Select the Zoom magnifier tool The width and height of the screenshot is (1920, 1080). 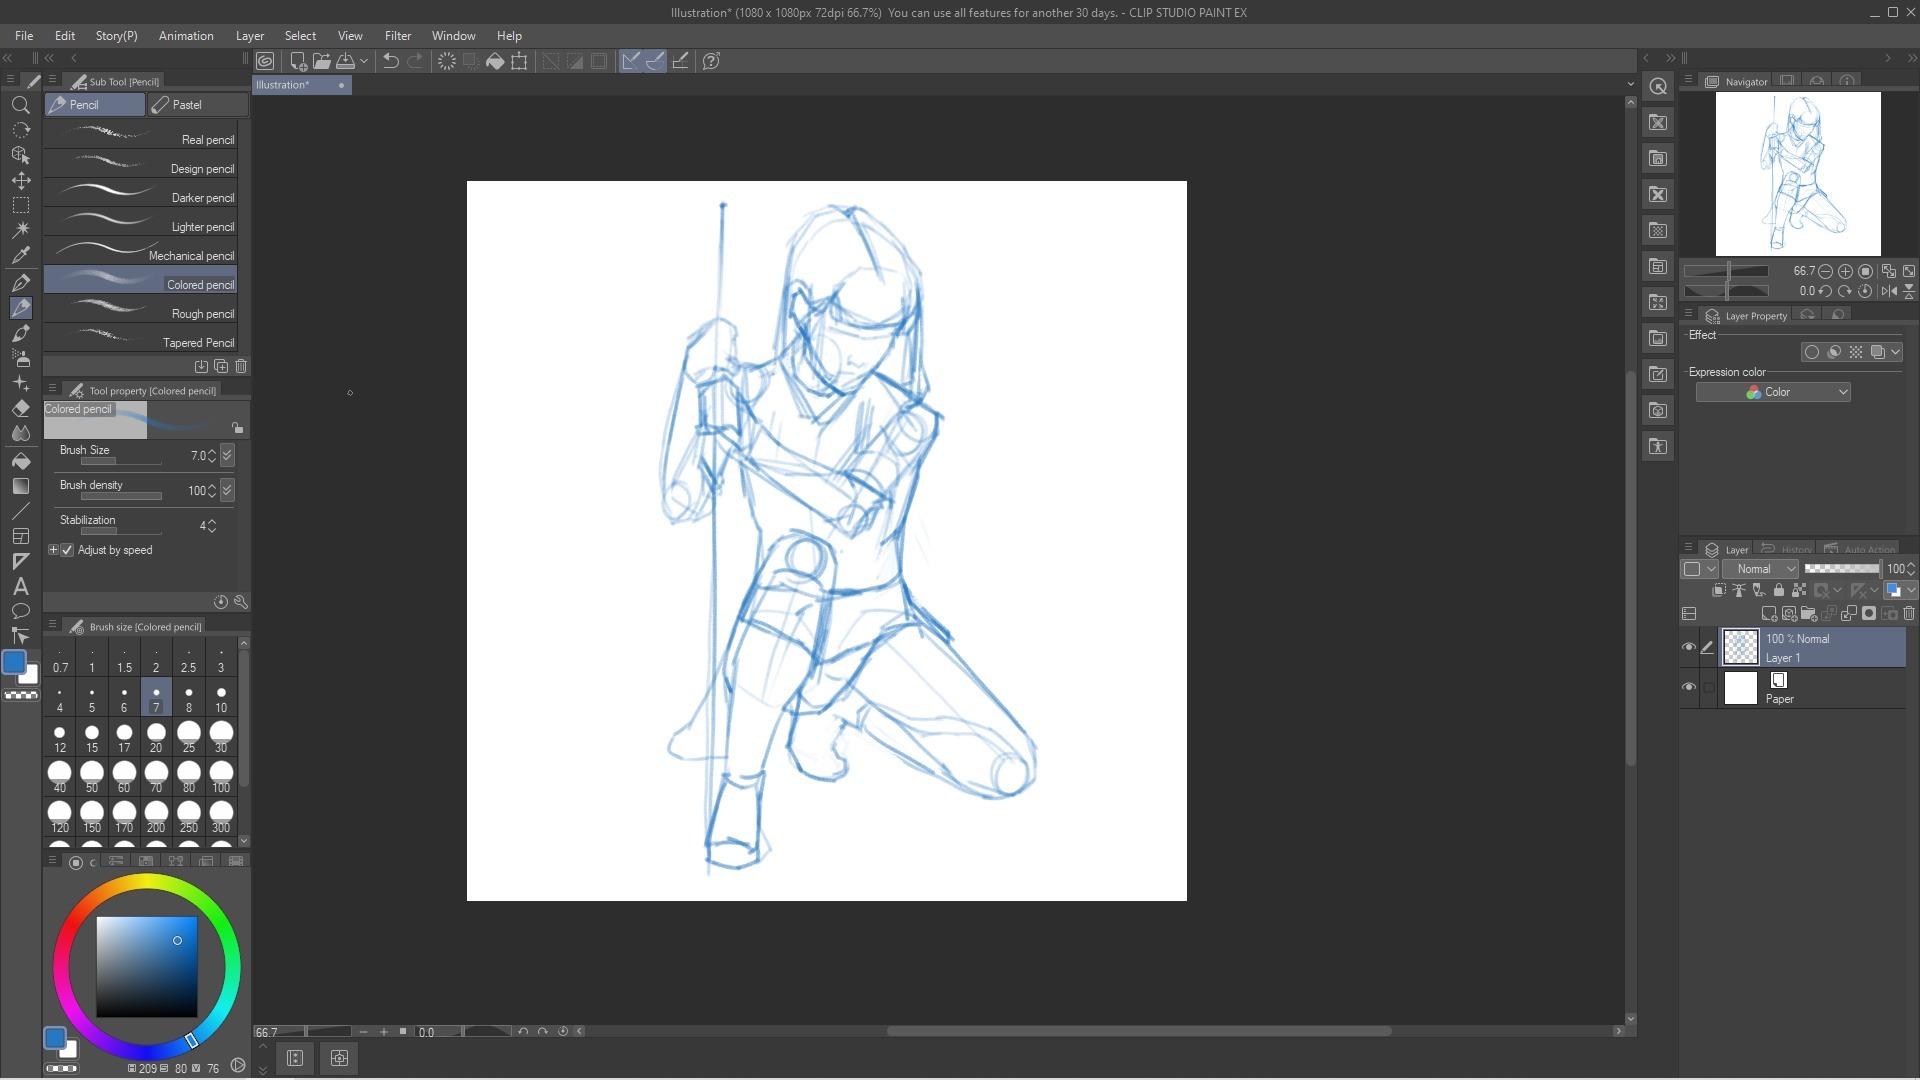click(x=20, y=105)
